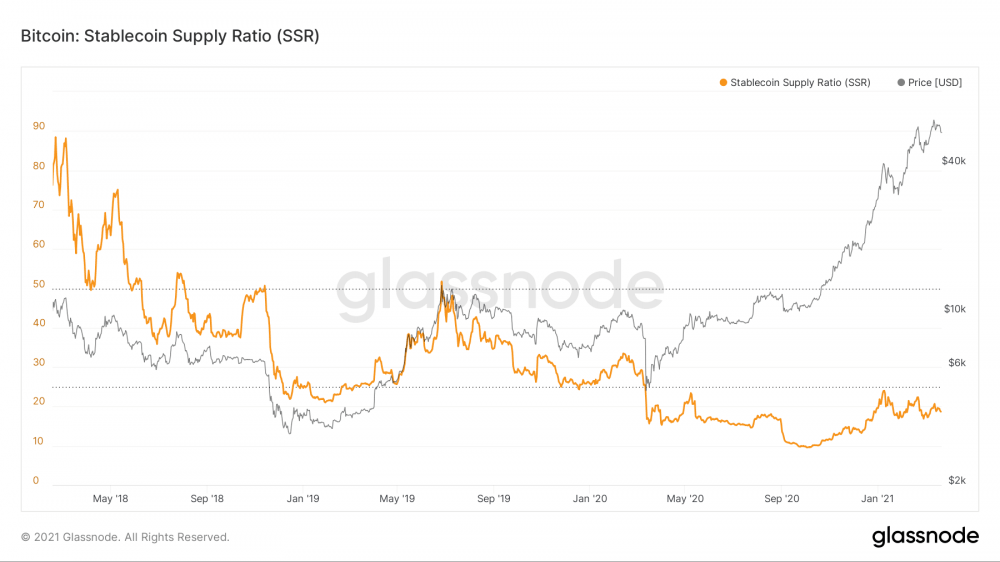The width and height of the screenshot is (1000, 562).
Task: Click the orange SSR legend dot
Action: click(x=723, y=83)
